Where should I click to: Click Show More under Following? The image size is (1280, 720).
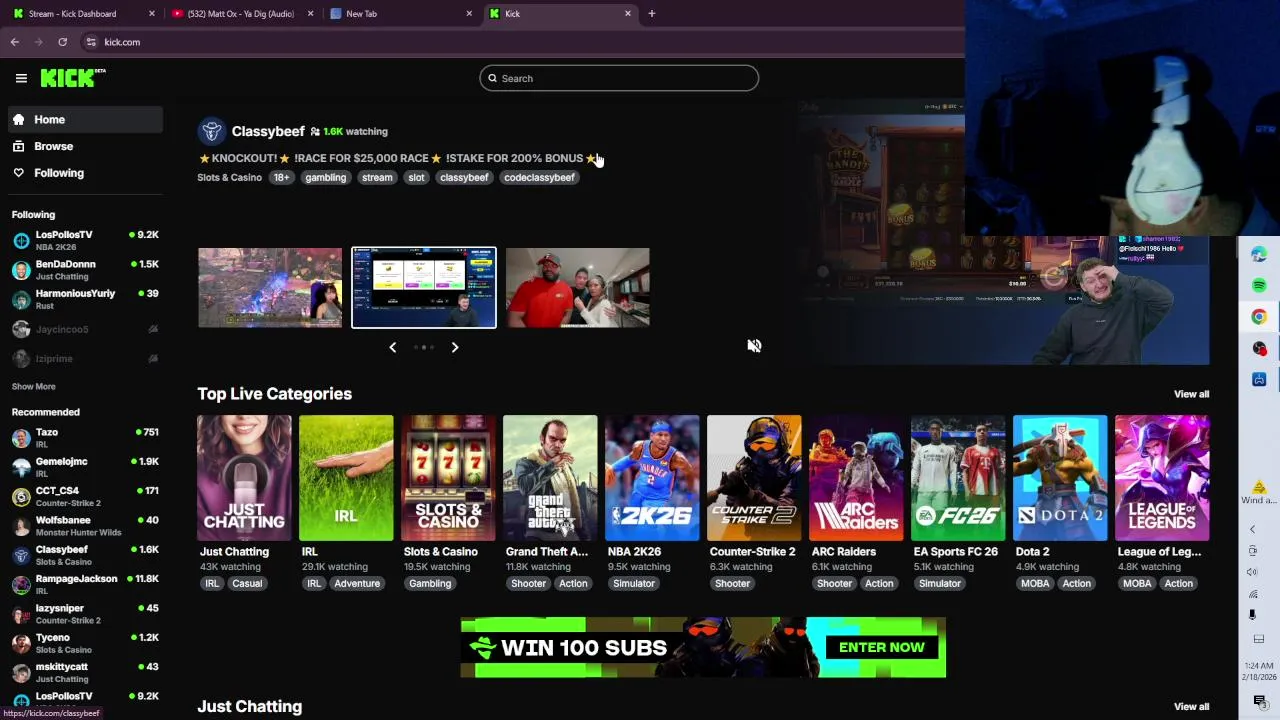click(x=33, y=386)
